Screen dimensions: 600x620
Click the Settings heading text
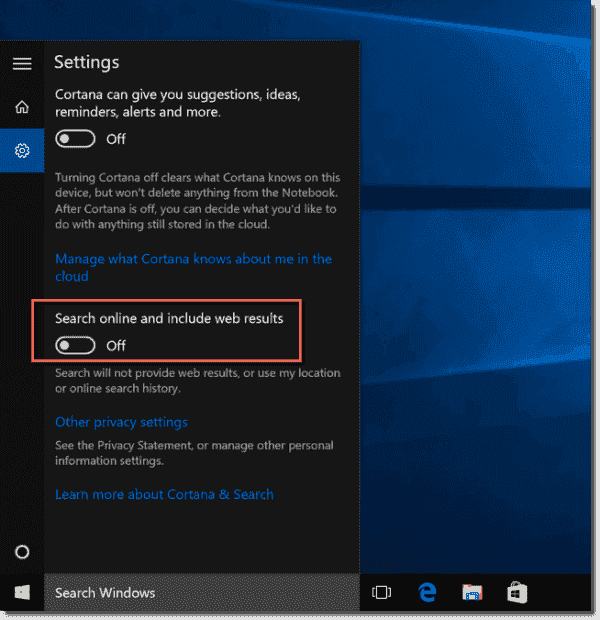click(87, 62)
